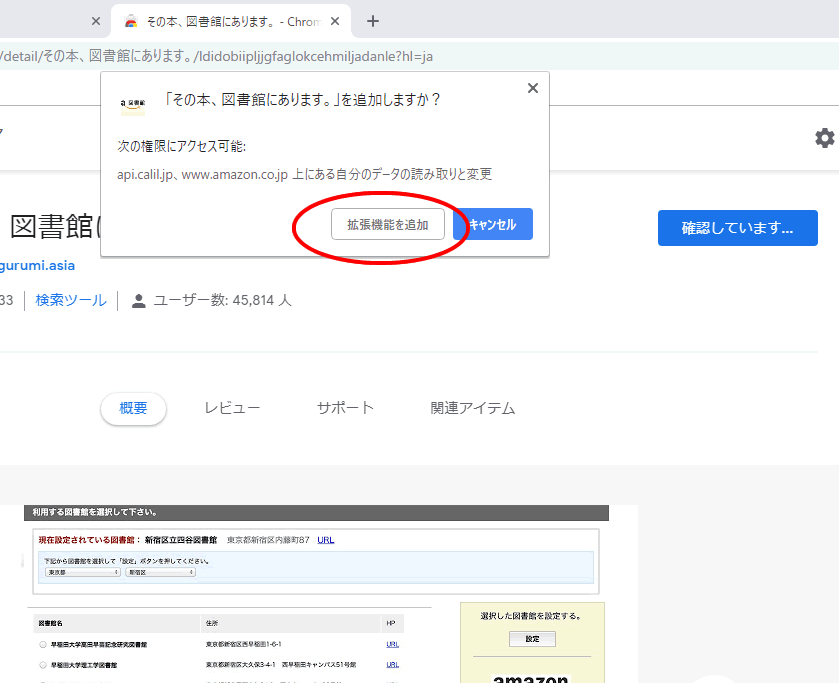Open the gurumi.asia developer link
Screen dimensions: 839x683
click(x=37, y=265)
